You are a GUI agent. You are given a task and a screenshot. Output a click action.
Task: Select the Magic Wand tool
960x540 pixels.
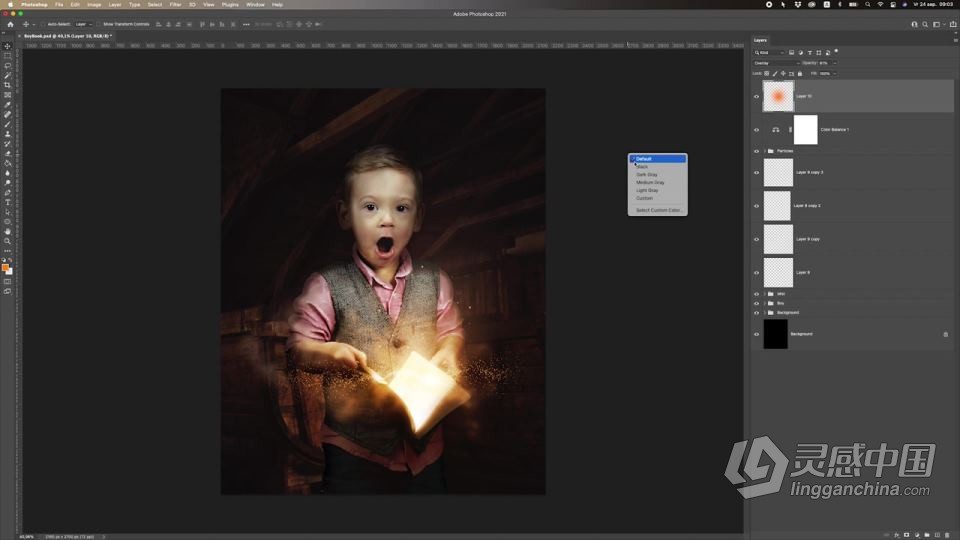(x=7, y=75)
